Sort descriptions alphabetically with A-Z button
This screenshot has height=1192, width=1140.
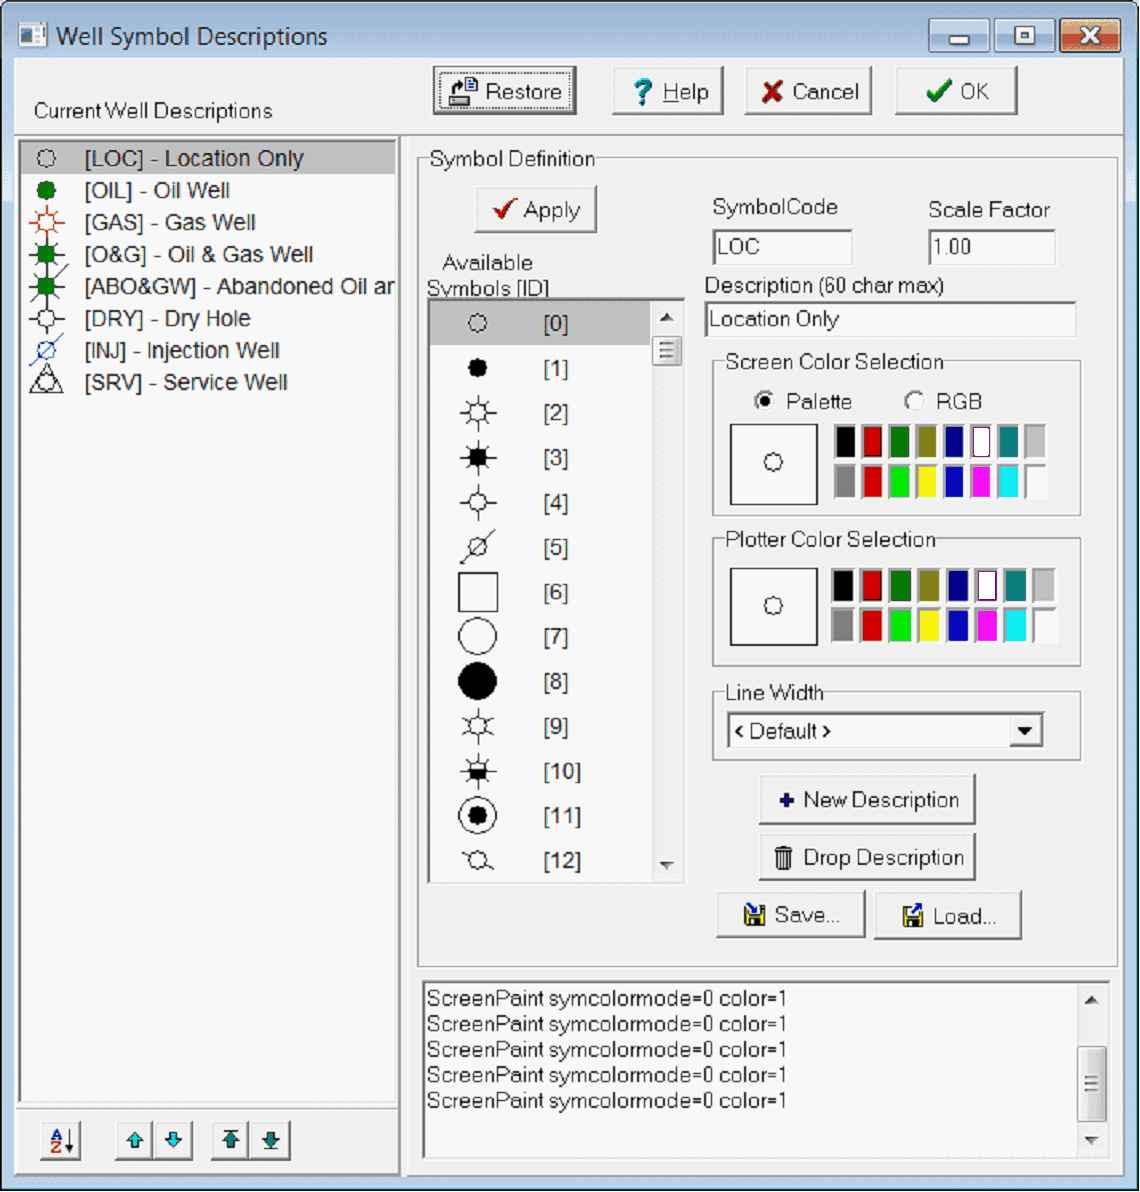click(60, 1140)
